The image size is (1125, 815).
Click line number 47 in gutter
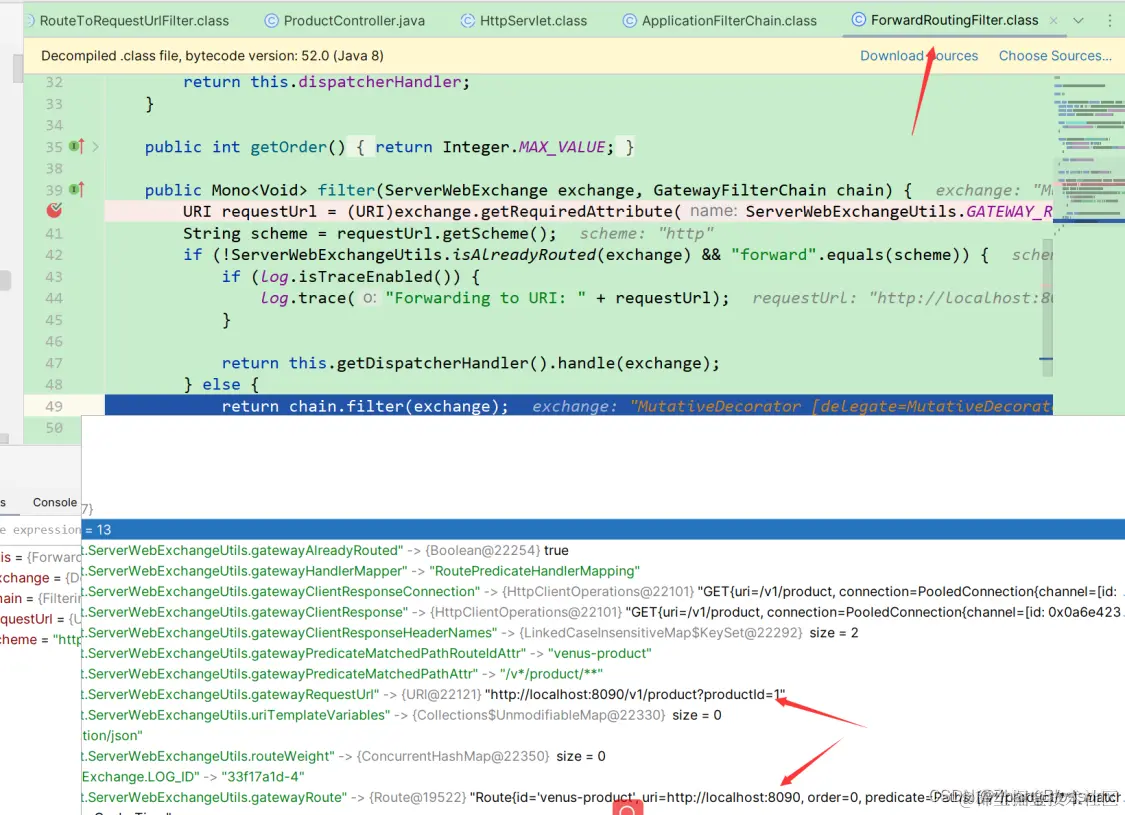pyautogui.click(x=54, y=363)
